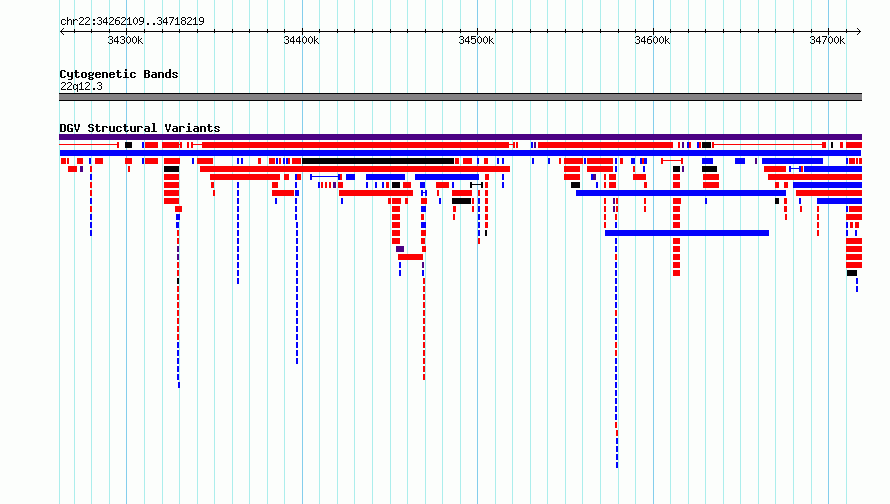Select the blue variant bar ending near 34680k
This screenshot has width=890, height=504.
click(681, 193)
